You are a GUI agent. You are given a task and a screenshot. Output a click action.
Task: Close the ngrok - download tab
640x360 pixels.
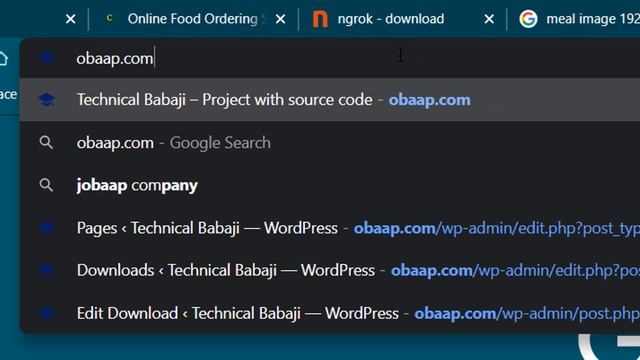pyautogui.click(x=489, y=19)
